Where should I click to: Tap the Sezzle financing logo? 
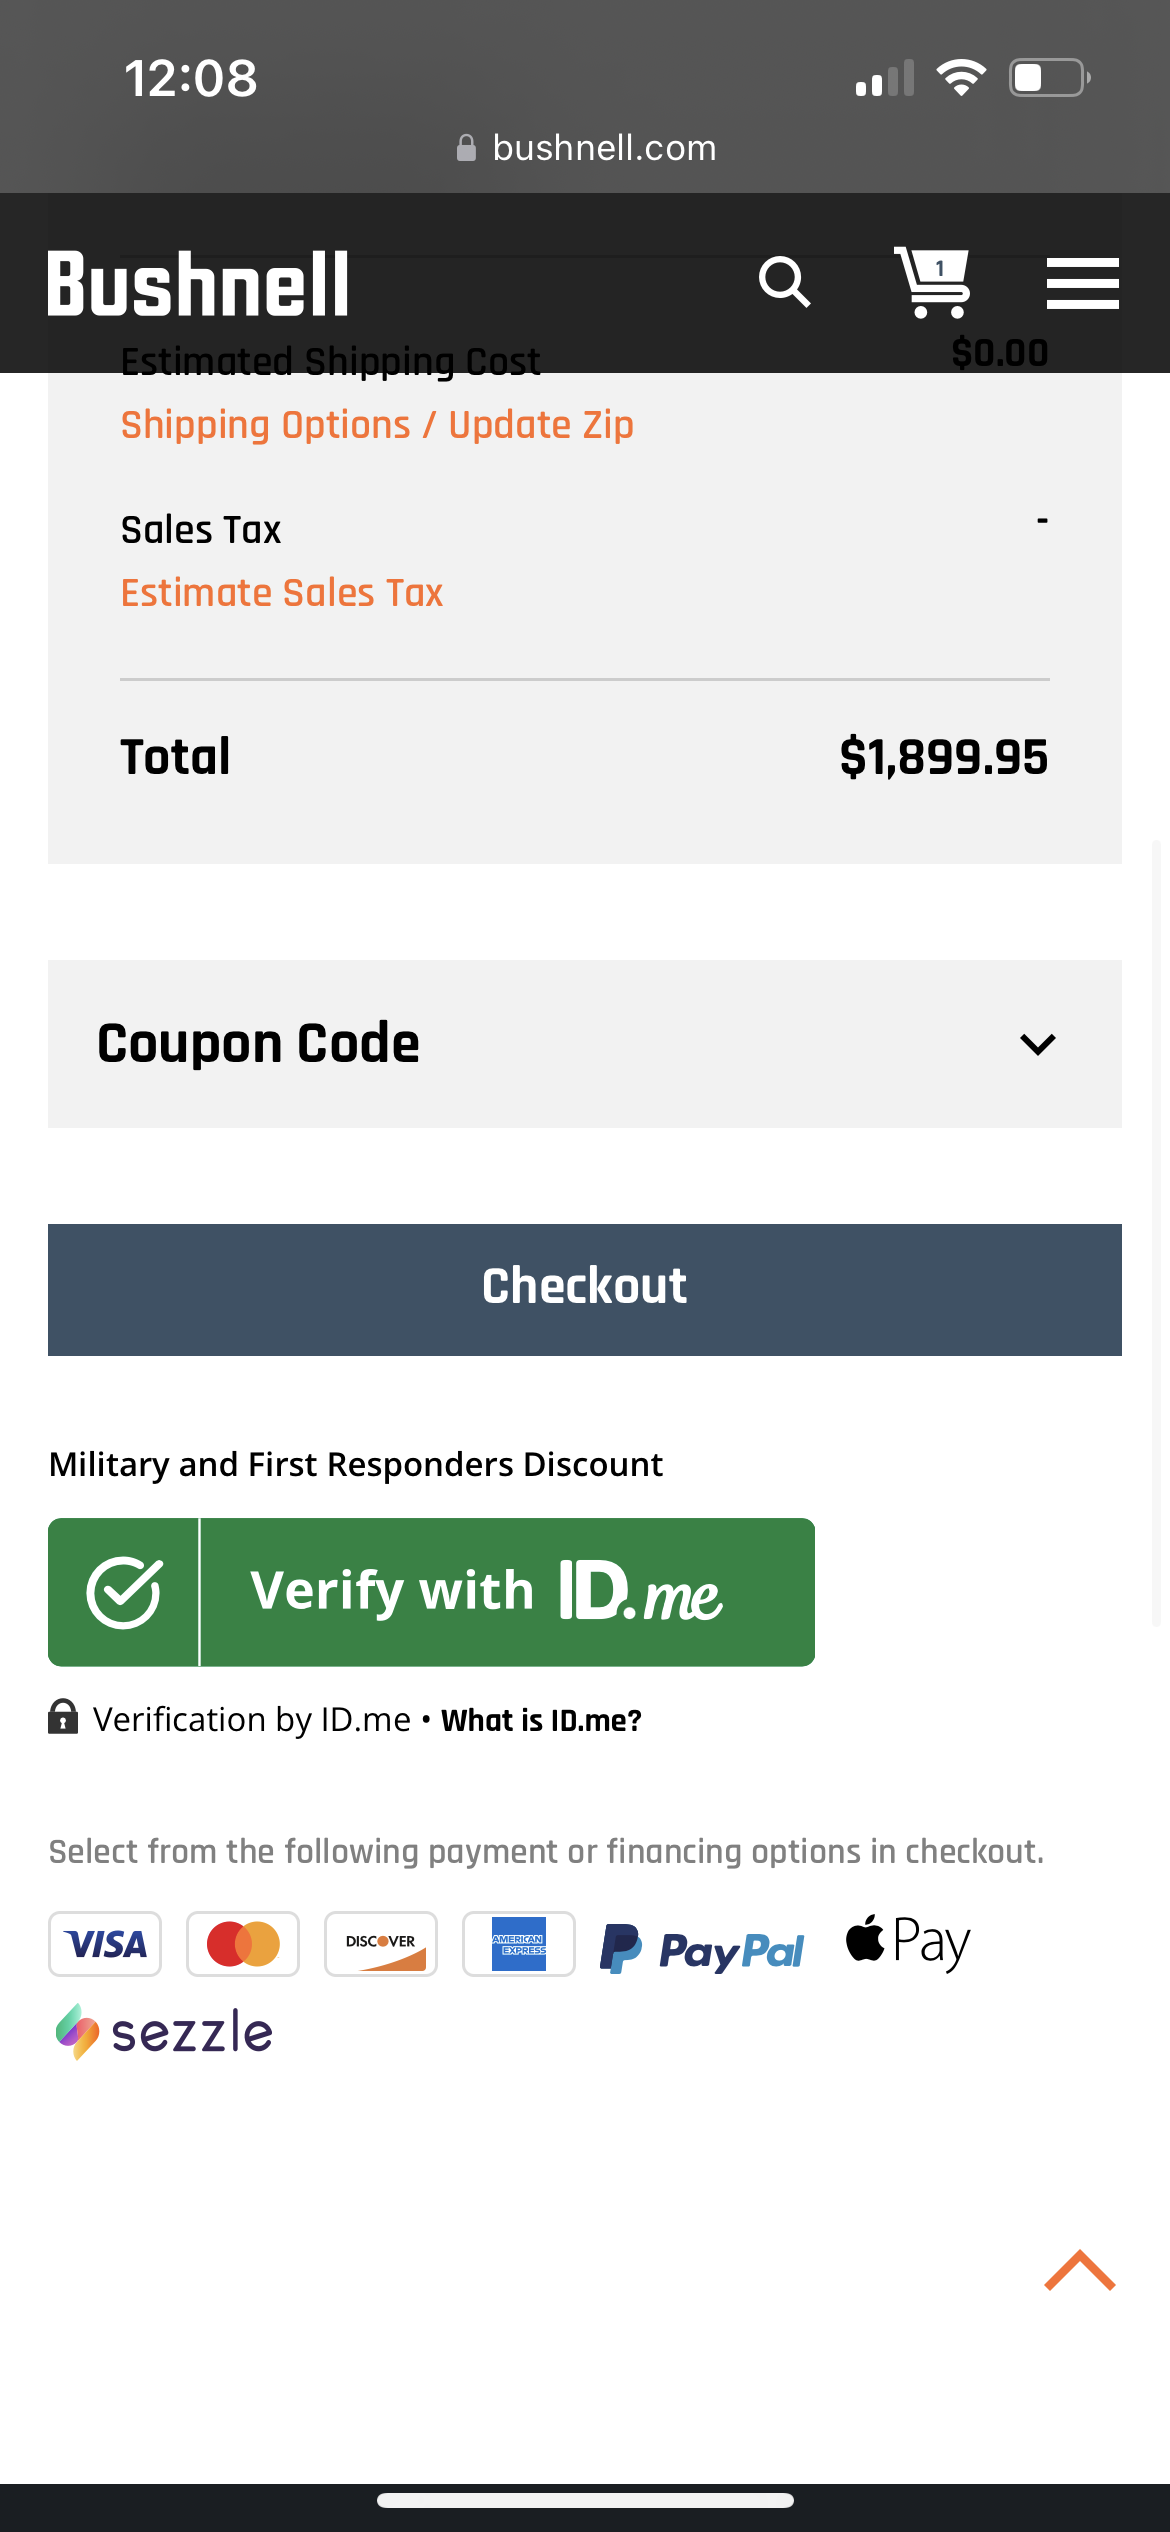(x=164, y=2032)
